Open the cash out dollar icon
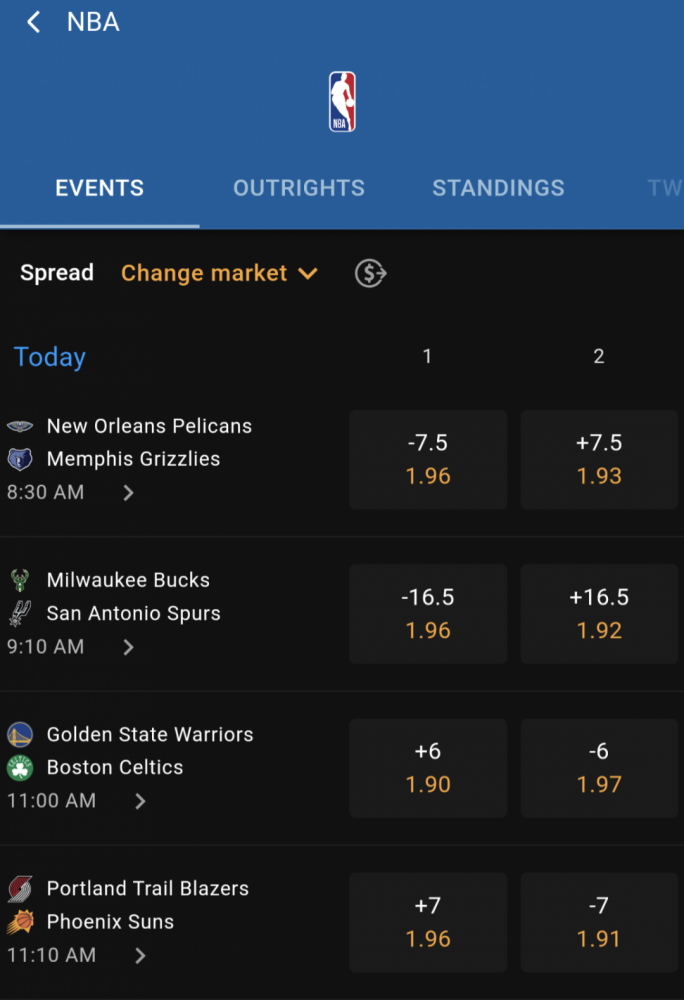 [x=370, y=274]
